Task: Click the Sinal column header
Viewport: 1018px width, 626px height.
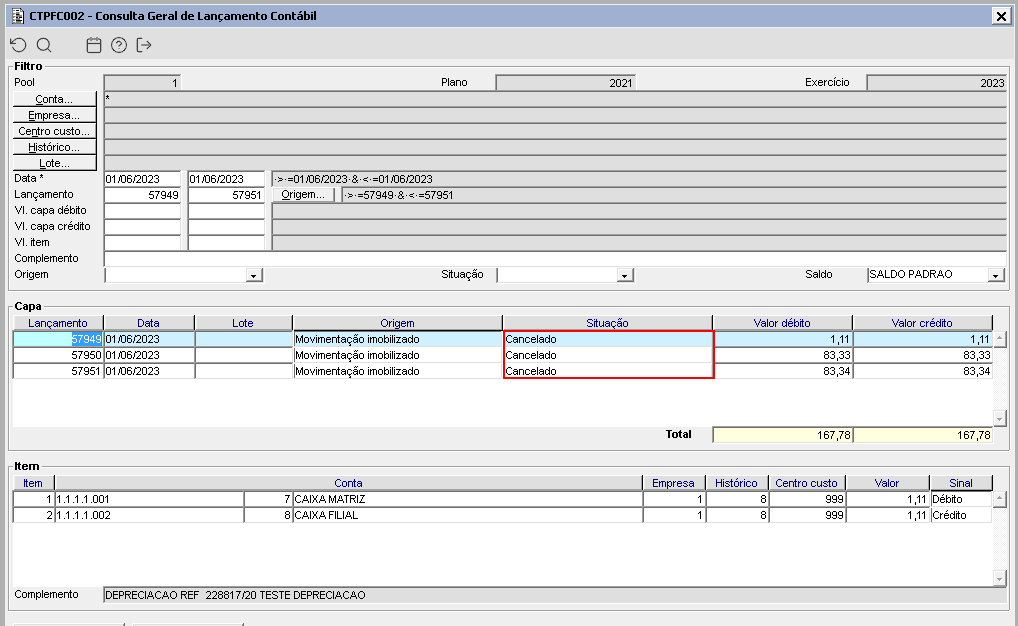Action: click(961, 482)
